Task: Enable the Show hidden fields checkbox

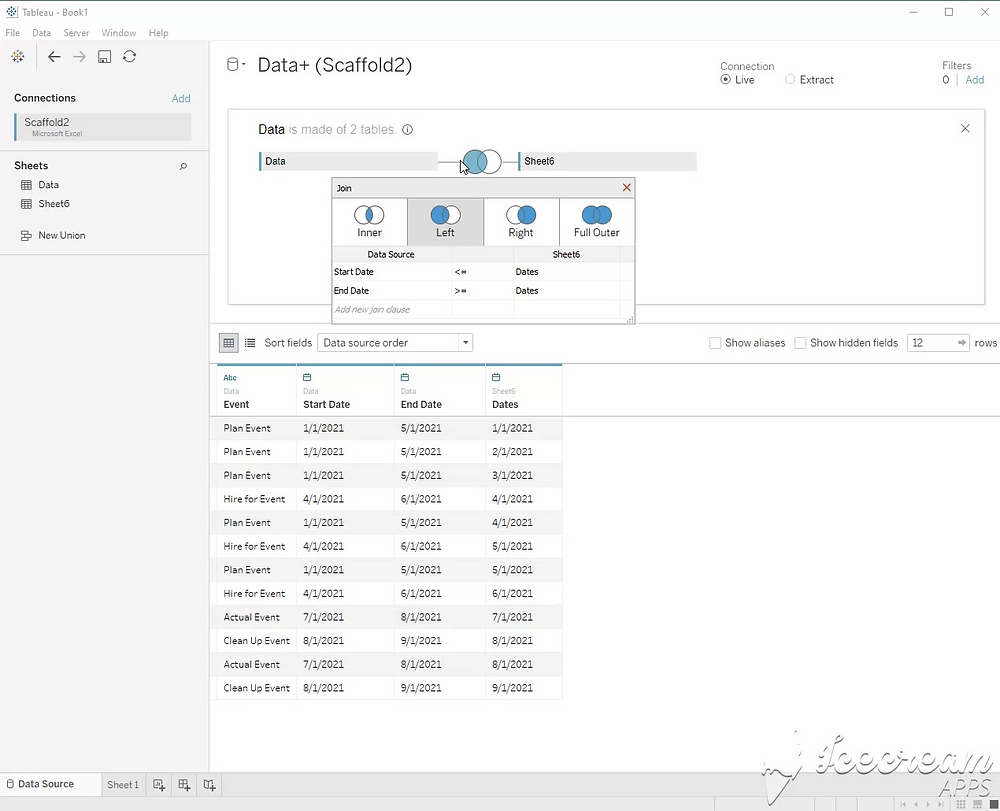Action: tap(800, 343)
